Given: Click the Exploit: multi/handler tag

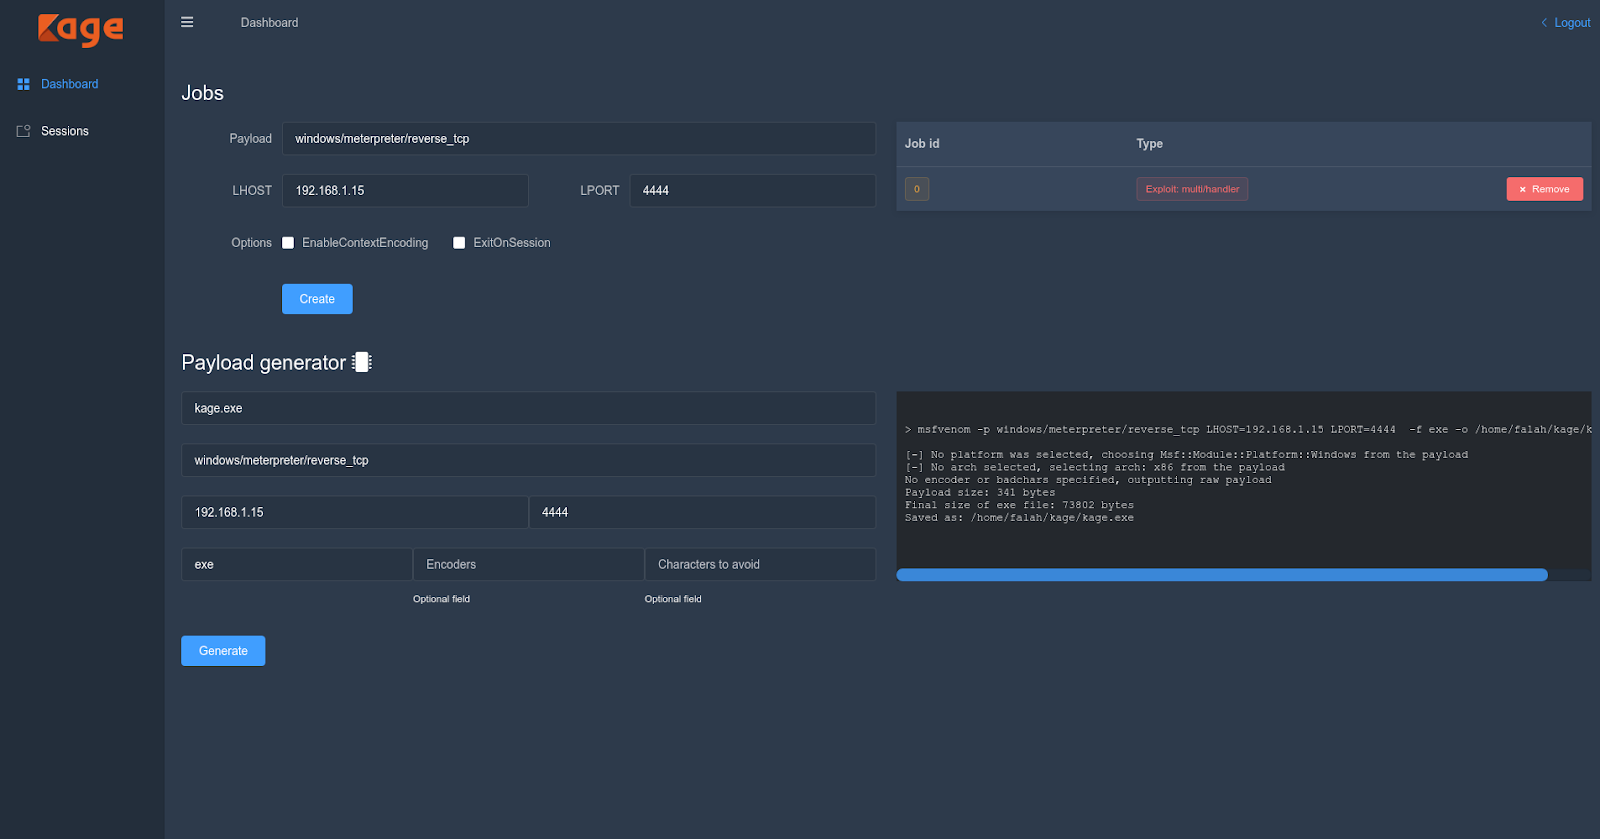Looking at the screenshot, I should coord(1192,189).
